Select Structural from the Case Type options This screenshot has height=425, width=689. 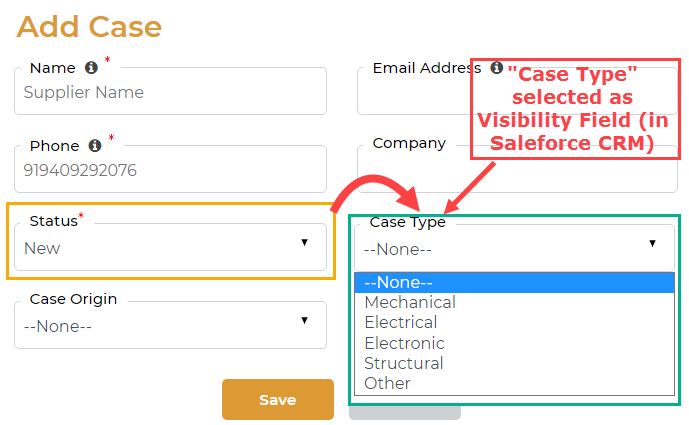tap(404, 363)
